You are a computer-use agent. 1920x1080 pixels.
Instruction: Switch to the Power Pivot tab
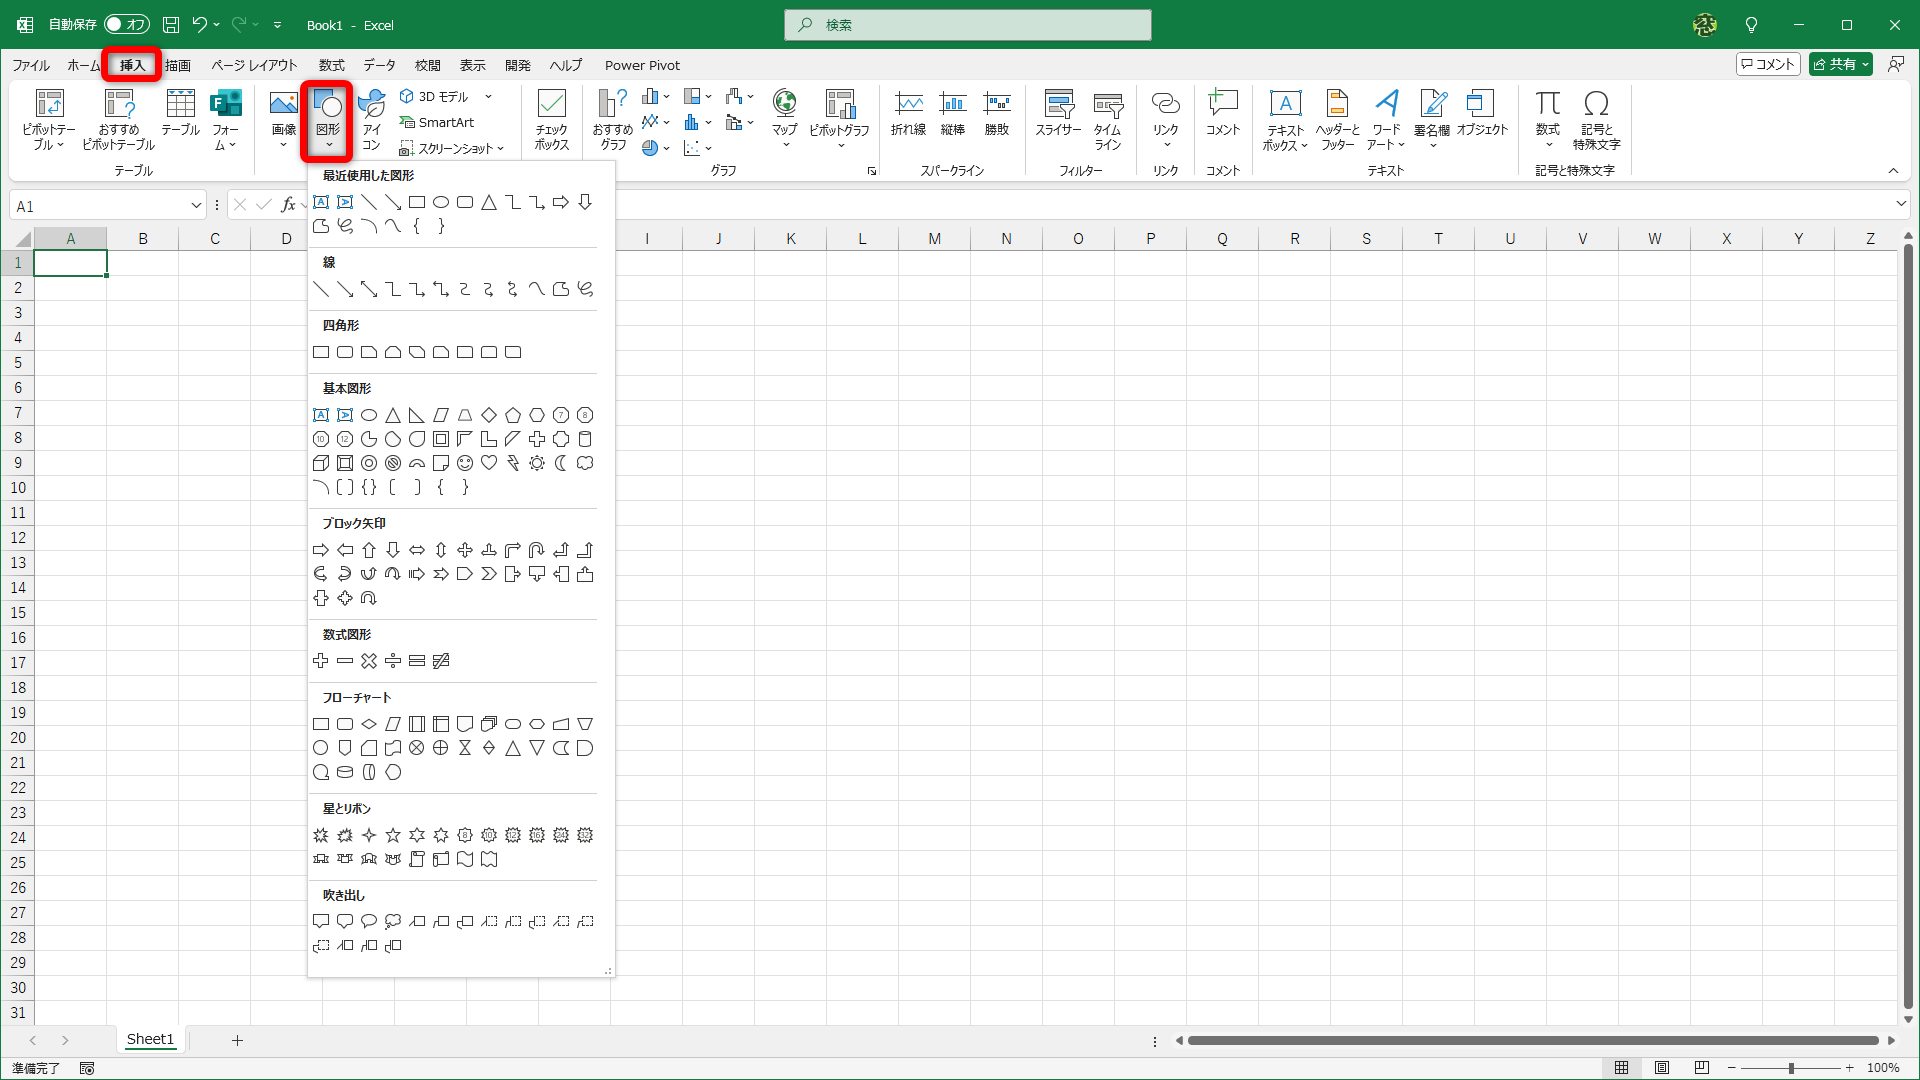click(x=641, y=65)
